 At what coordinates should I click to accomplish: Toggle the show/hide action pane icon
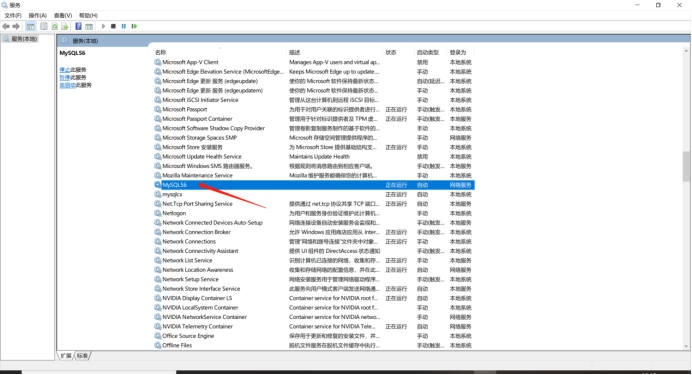89,26
